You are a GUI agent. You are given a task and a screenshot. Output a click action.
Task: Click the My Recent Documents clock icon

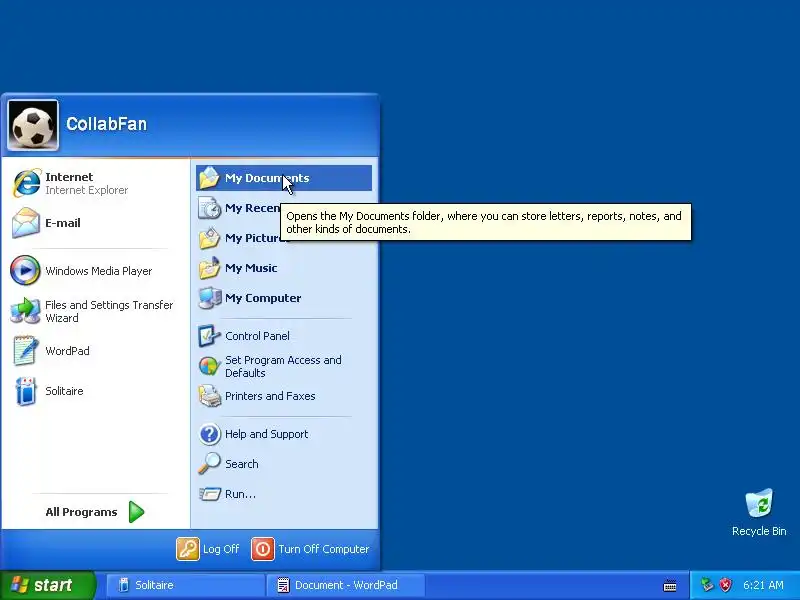[209, 208]
